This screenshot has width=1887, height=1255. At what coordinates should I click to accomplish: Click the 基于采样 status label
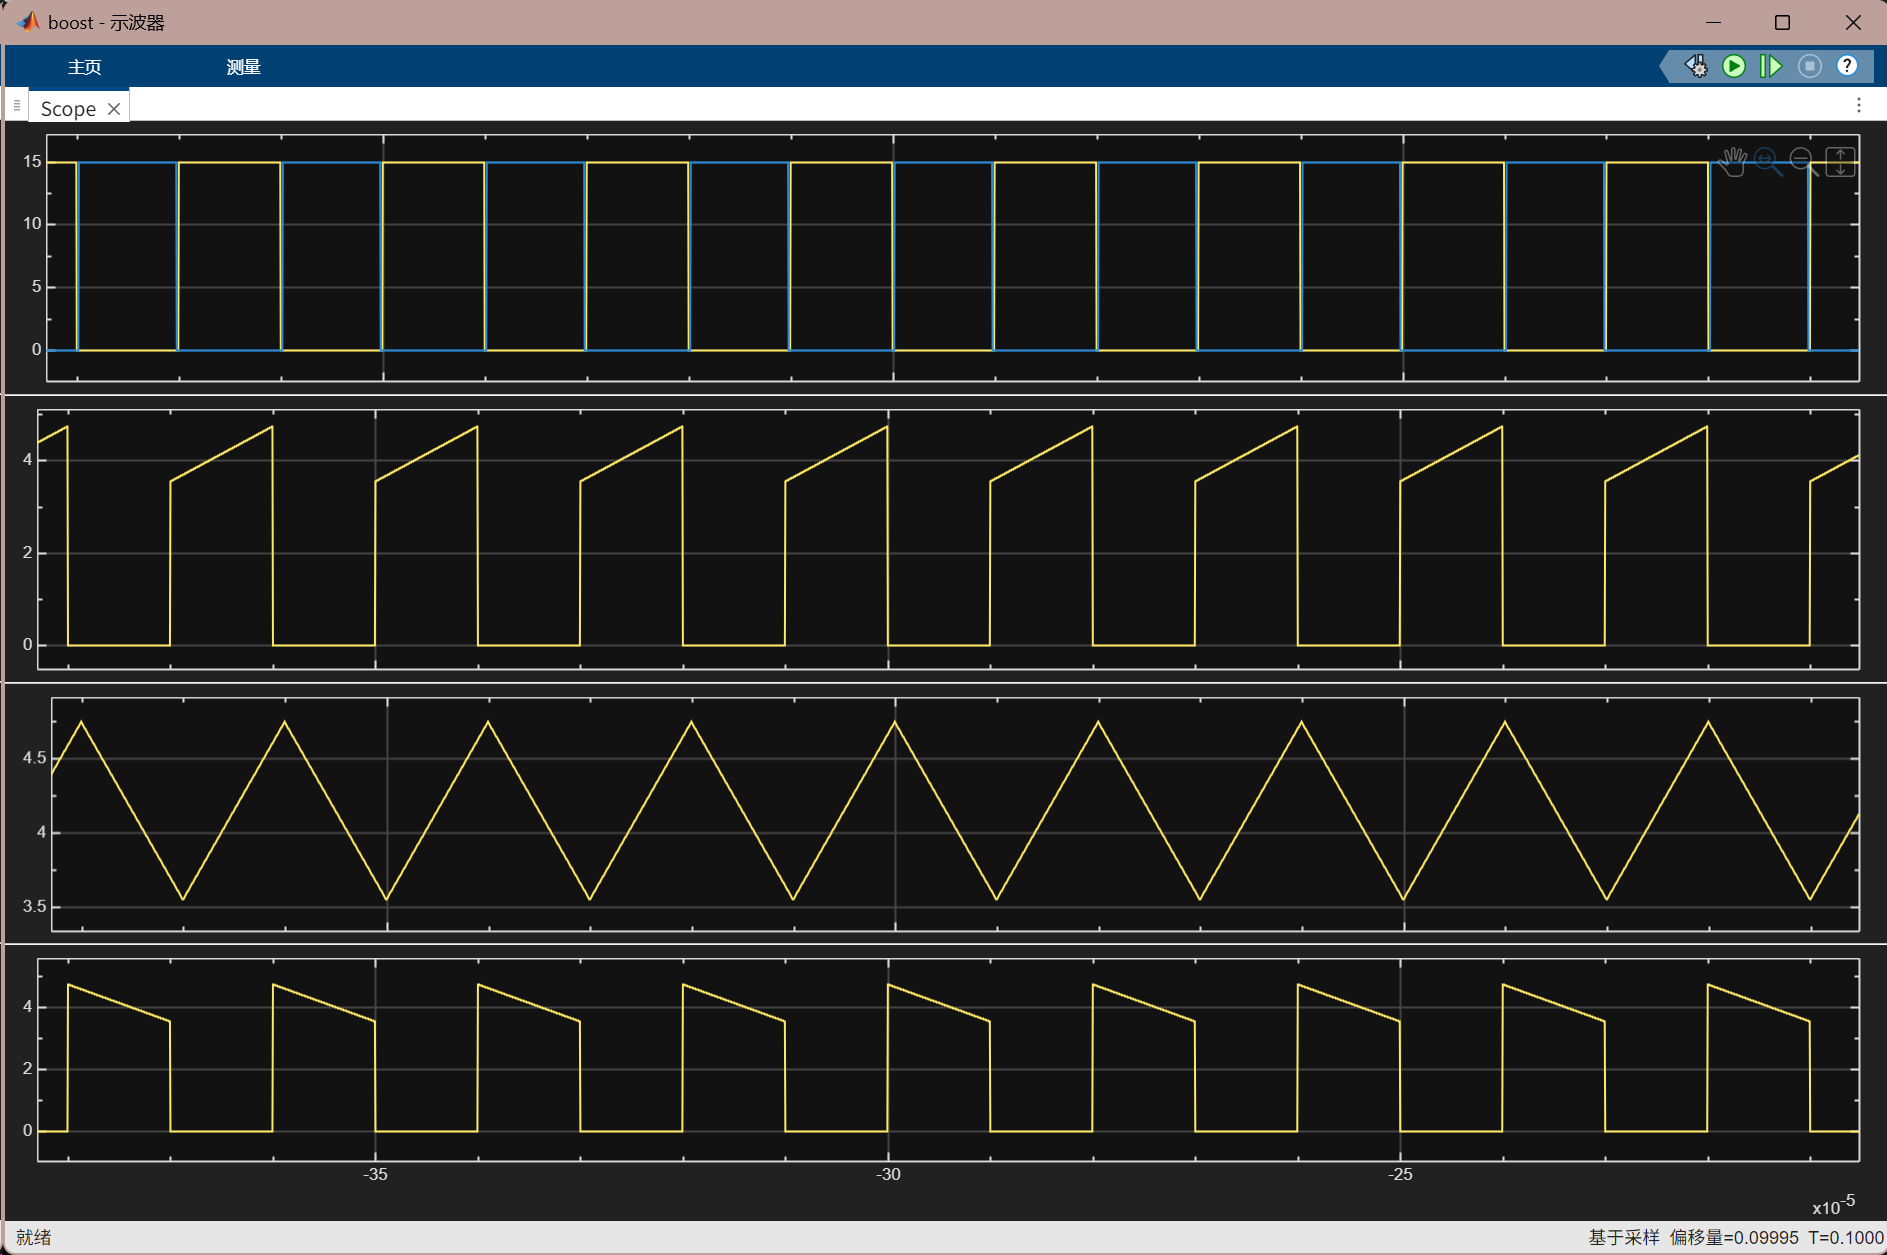[1624, 1238]
